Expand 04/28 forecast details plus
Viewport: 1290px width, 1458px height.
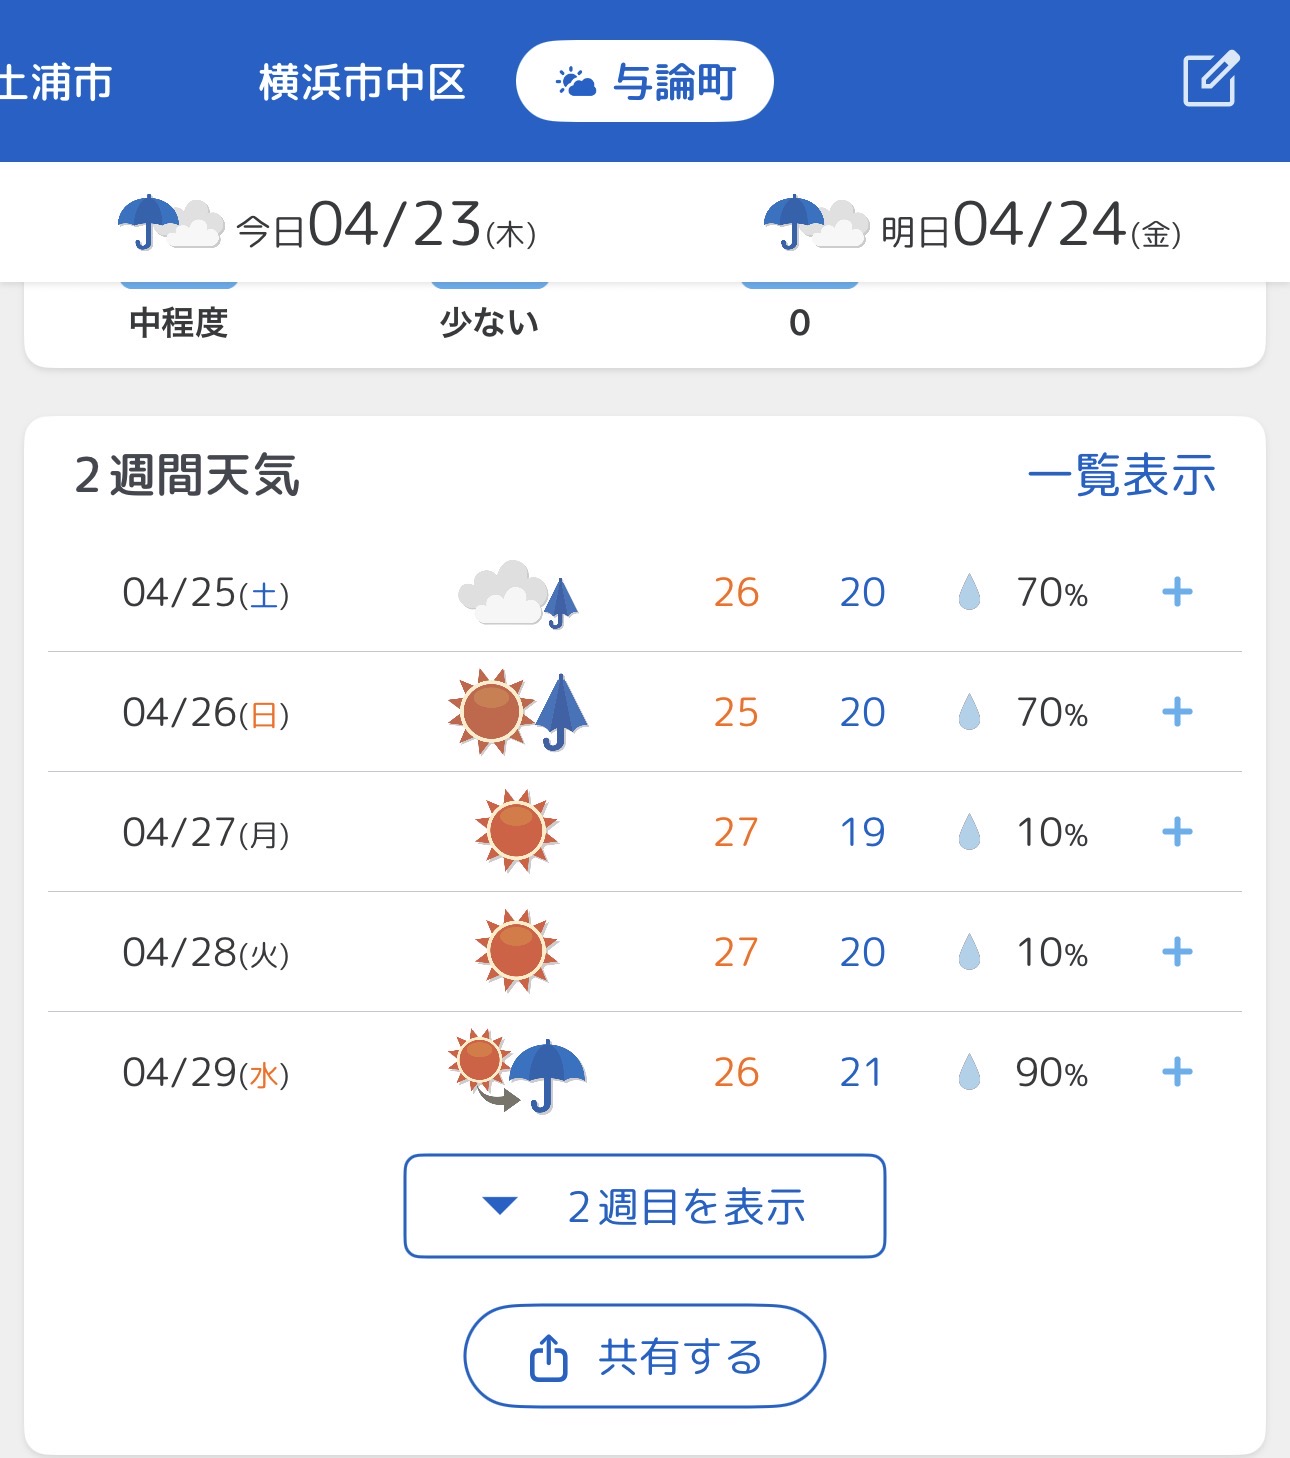point(1177,951)
